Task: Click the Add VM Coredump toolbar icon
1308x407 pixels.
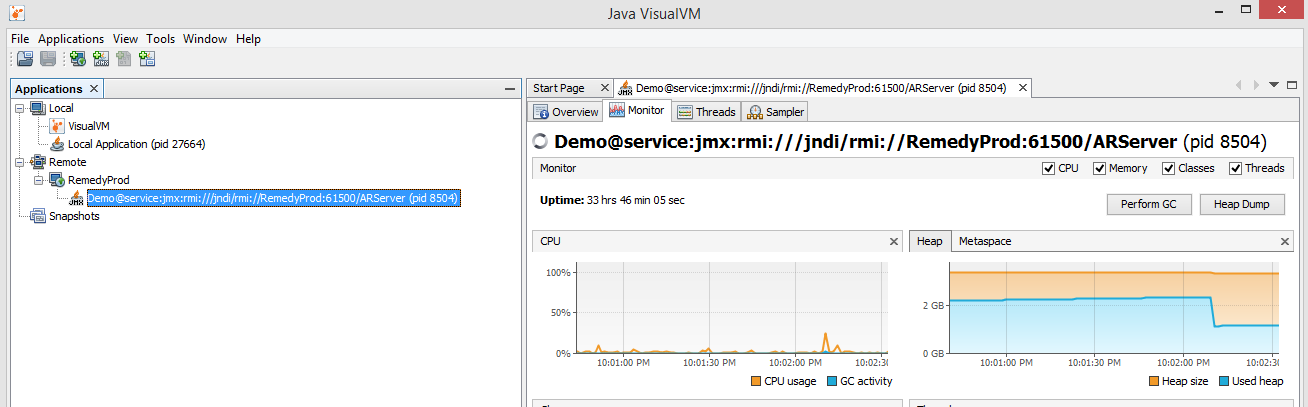Action: pyautogui.click(x=124, y=59)
